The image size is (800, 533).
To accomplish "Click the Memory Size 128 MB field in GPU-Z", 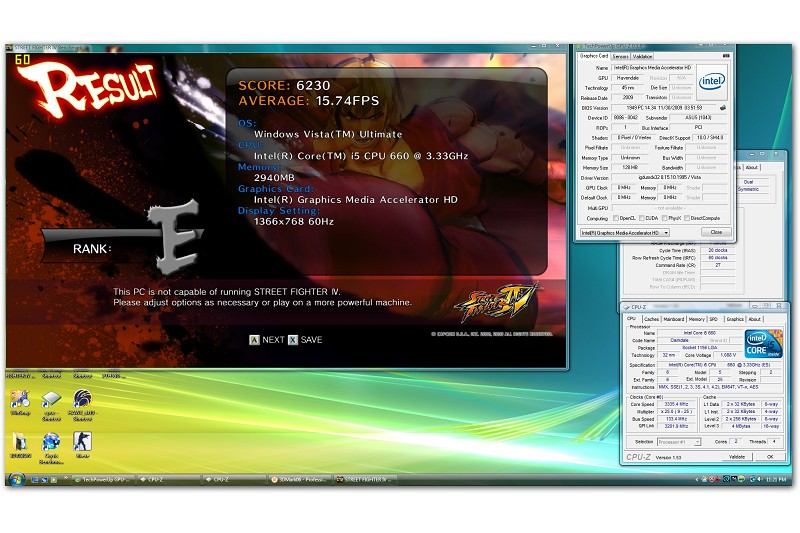I will pyautogui.click(x=630, y=167).
